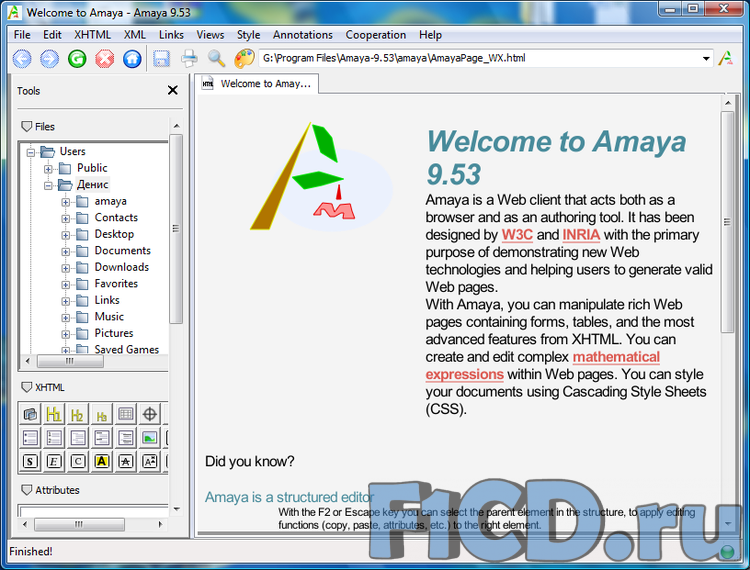
Task: Reload page with the green icon
Action: [77, 59]
